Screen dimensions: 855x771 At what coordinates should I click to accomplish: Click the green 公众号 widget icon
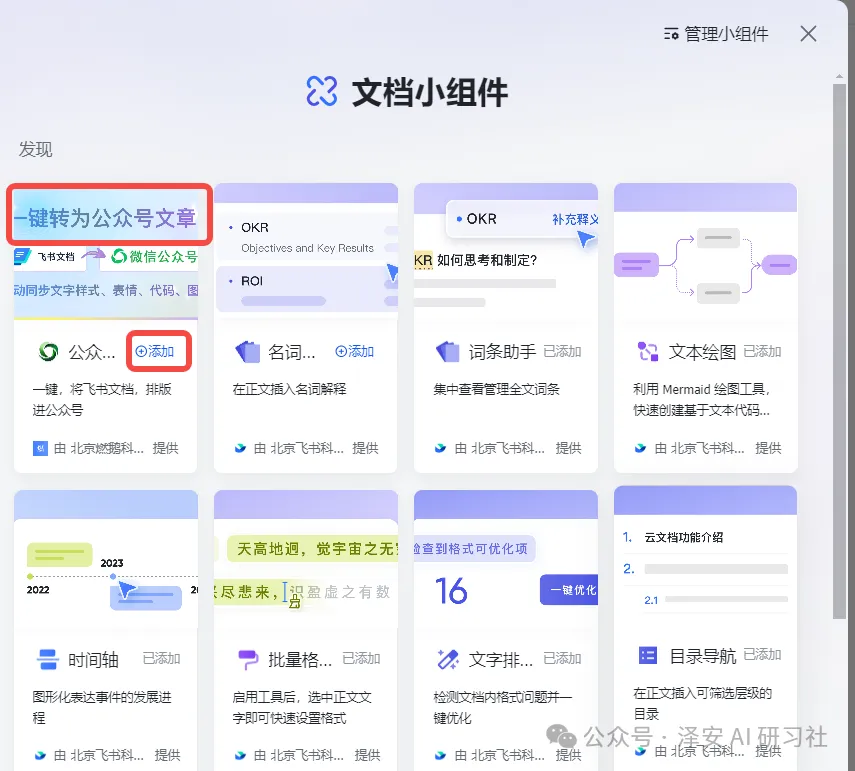click(x=48, y=352)
